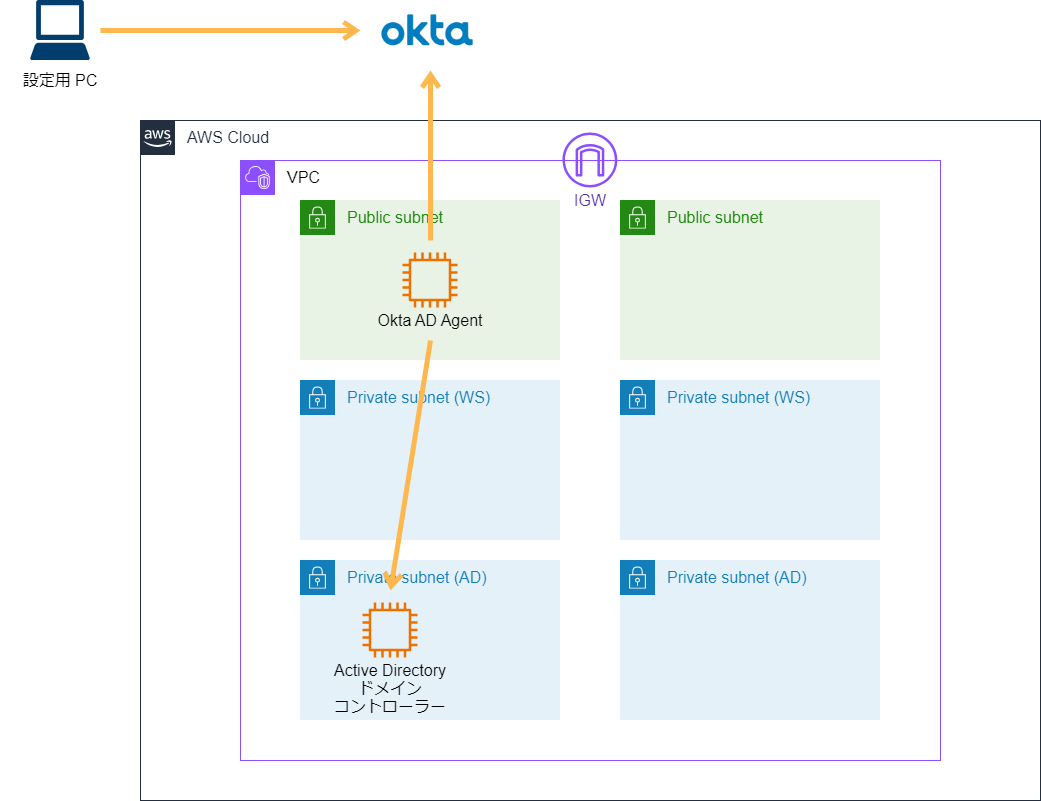
Task: Select the left Public subnet lock icon
Action: (317, 217)
